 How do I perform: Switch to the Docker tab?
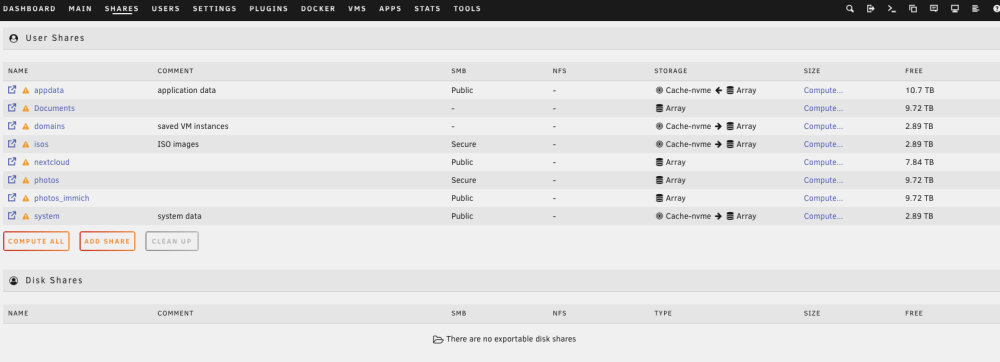[318, 9]
